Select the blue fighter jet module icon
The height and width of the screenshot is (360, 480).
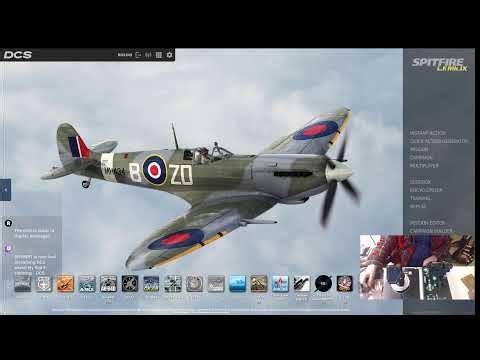point(151,284)
